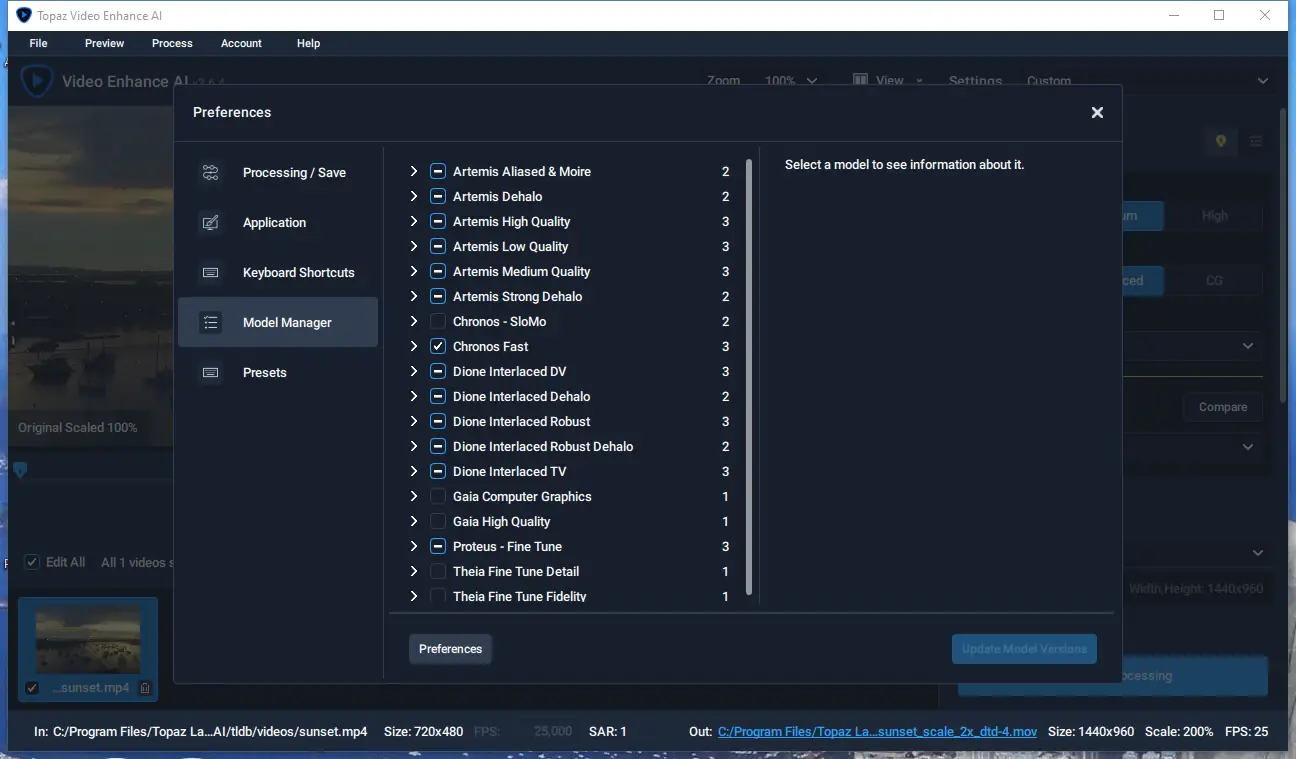Click the blue timeline playhead marker

[x=20, y=470]
